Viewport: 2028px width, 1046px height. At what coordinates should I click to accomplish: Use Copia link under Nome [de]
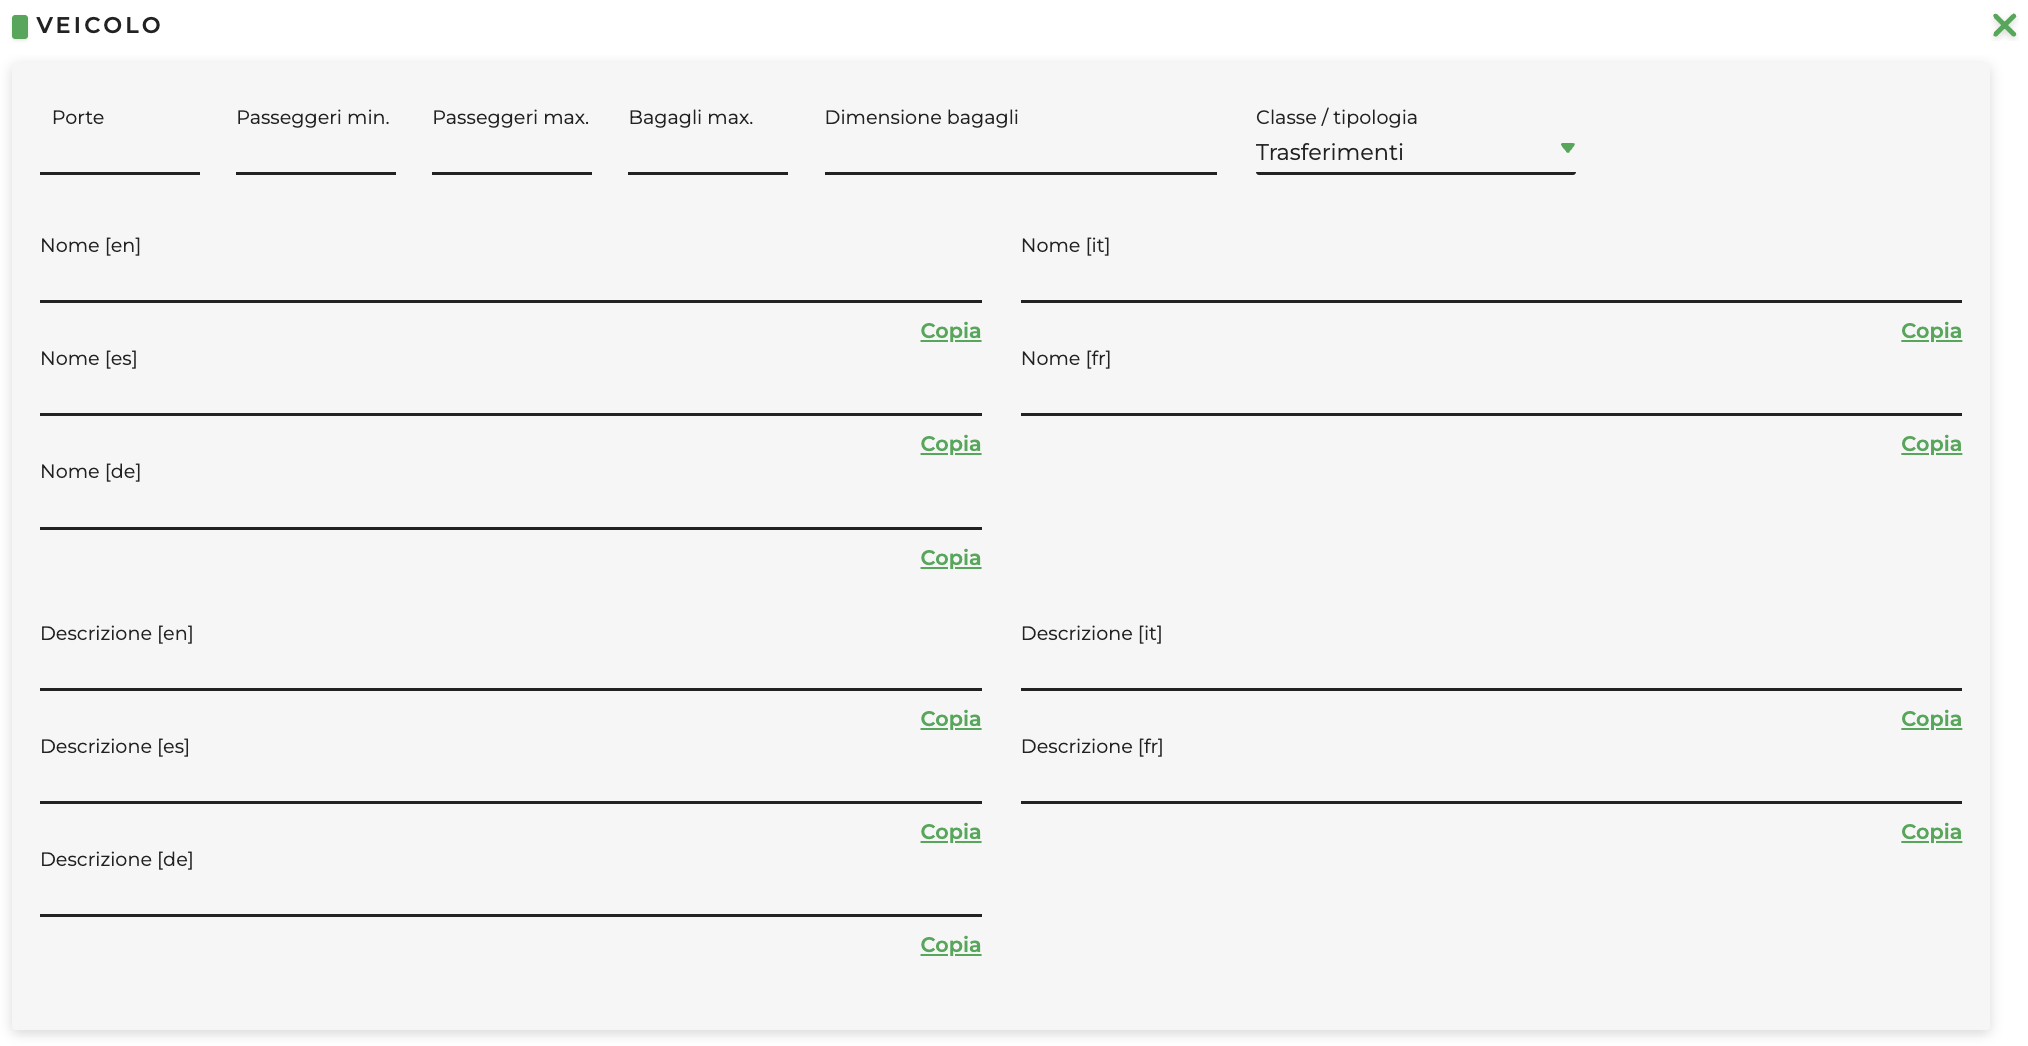[950, 558]
